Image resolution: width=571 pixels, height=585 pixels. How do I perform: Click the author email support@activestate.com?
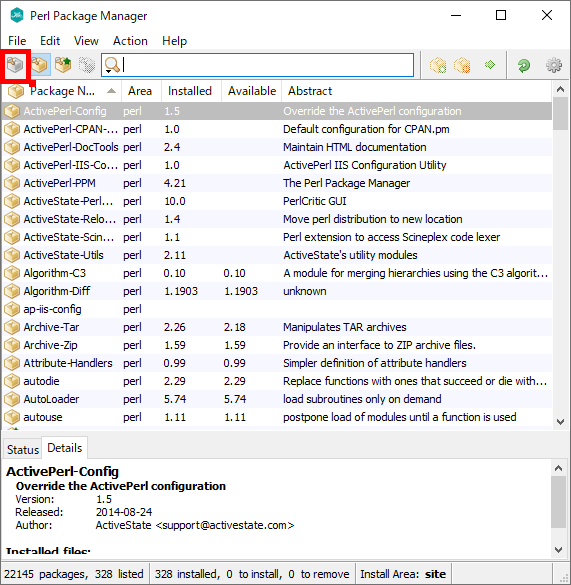coord(225,525)
